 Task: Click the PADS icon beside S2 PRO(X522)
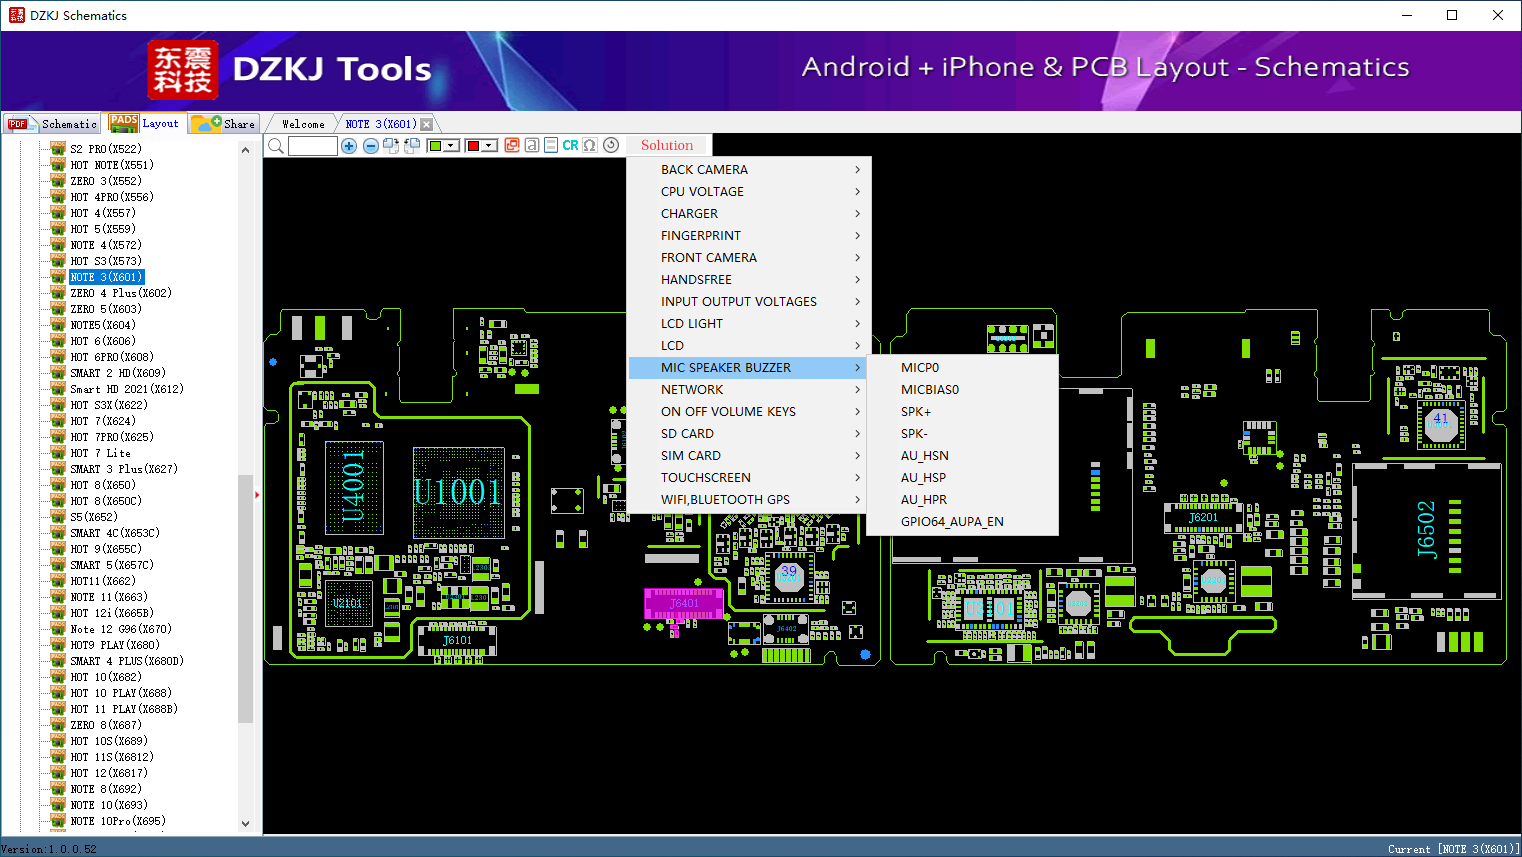tap(58, 149)
